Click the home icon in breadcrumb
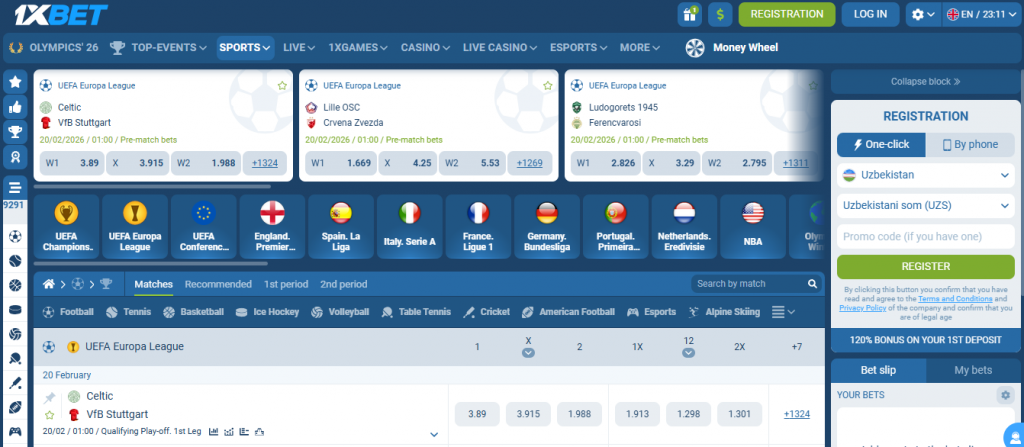The height and width of the screenshot is (447, 1024). pos(48,284)
